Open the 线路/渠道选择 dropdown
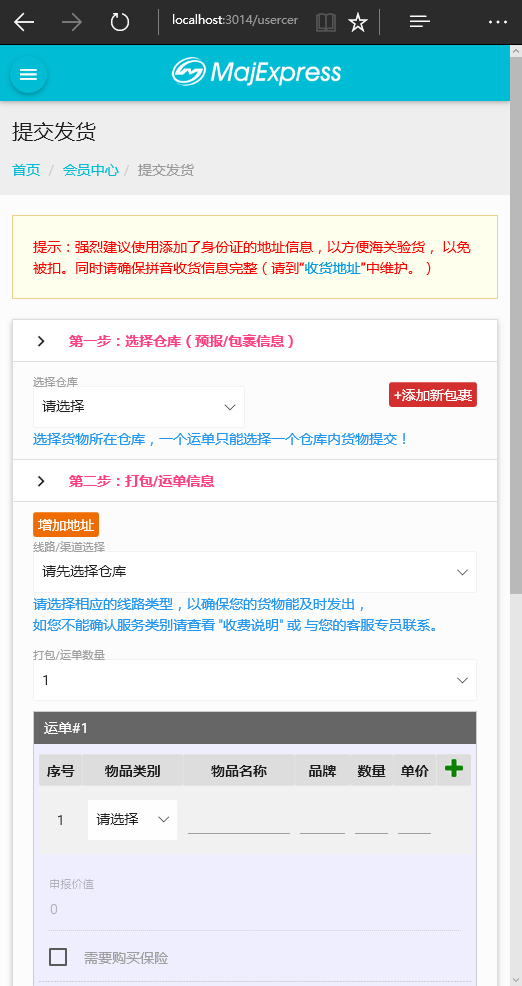522x986 pixels. [x=255, y=572]
